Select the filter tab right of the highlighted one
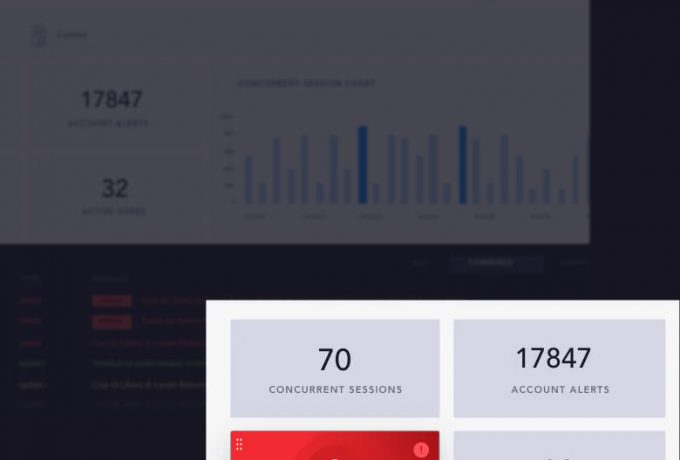 (573, 263)
